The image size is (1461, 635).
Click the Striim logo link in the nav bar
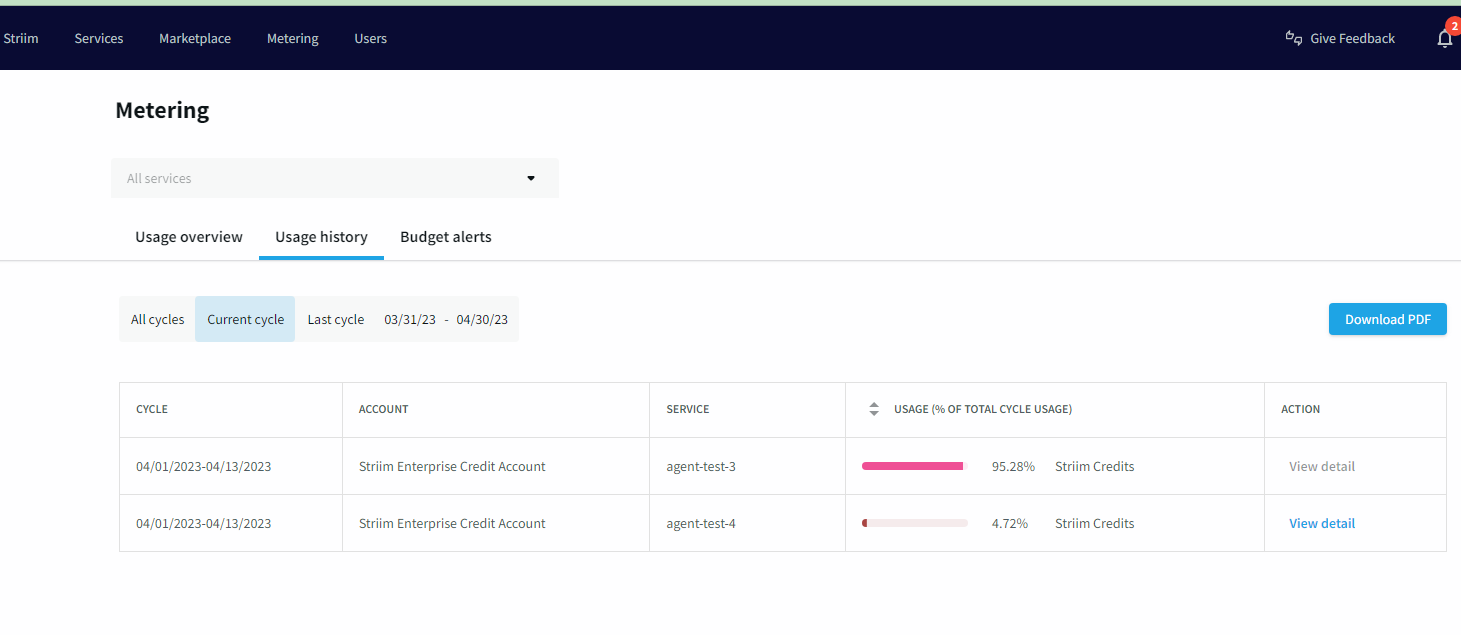21,38
